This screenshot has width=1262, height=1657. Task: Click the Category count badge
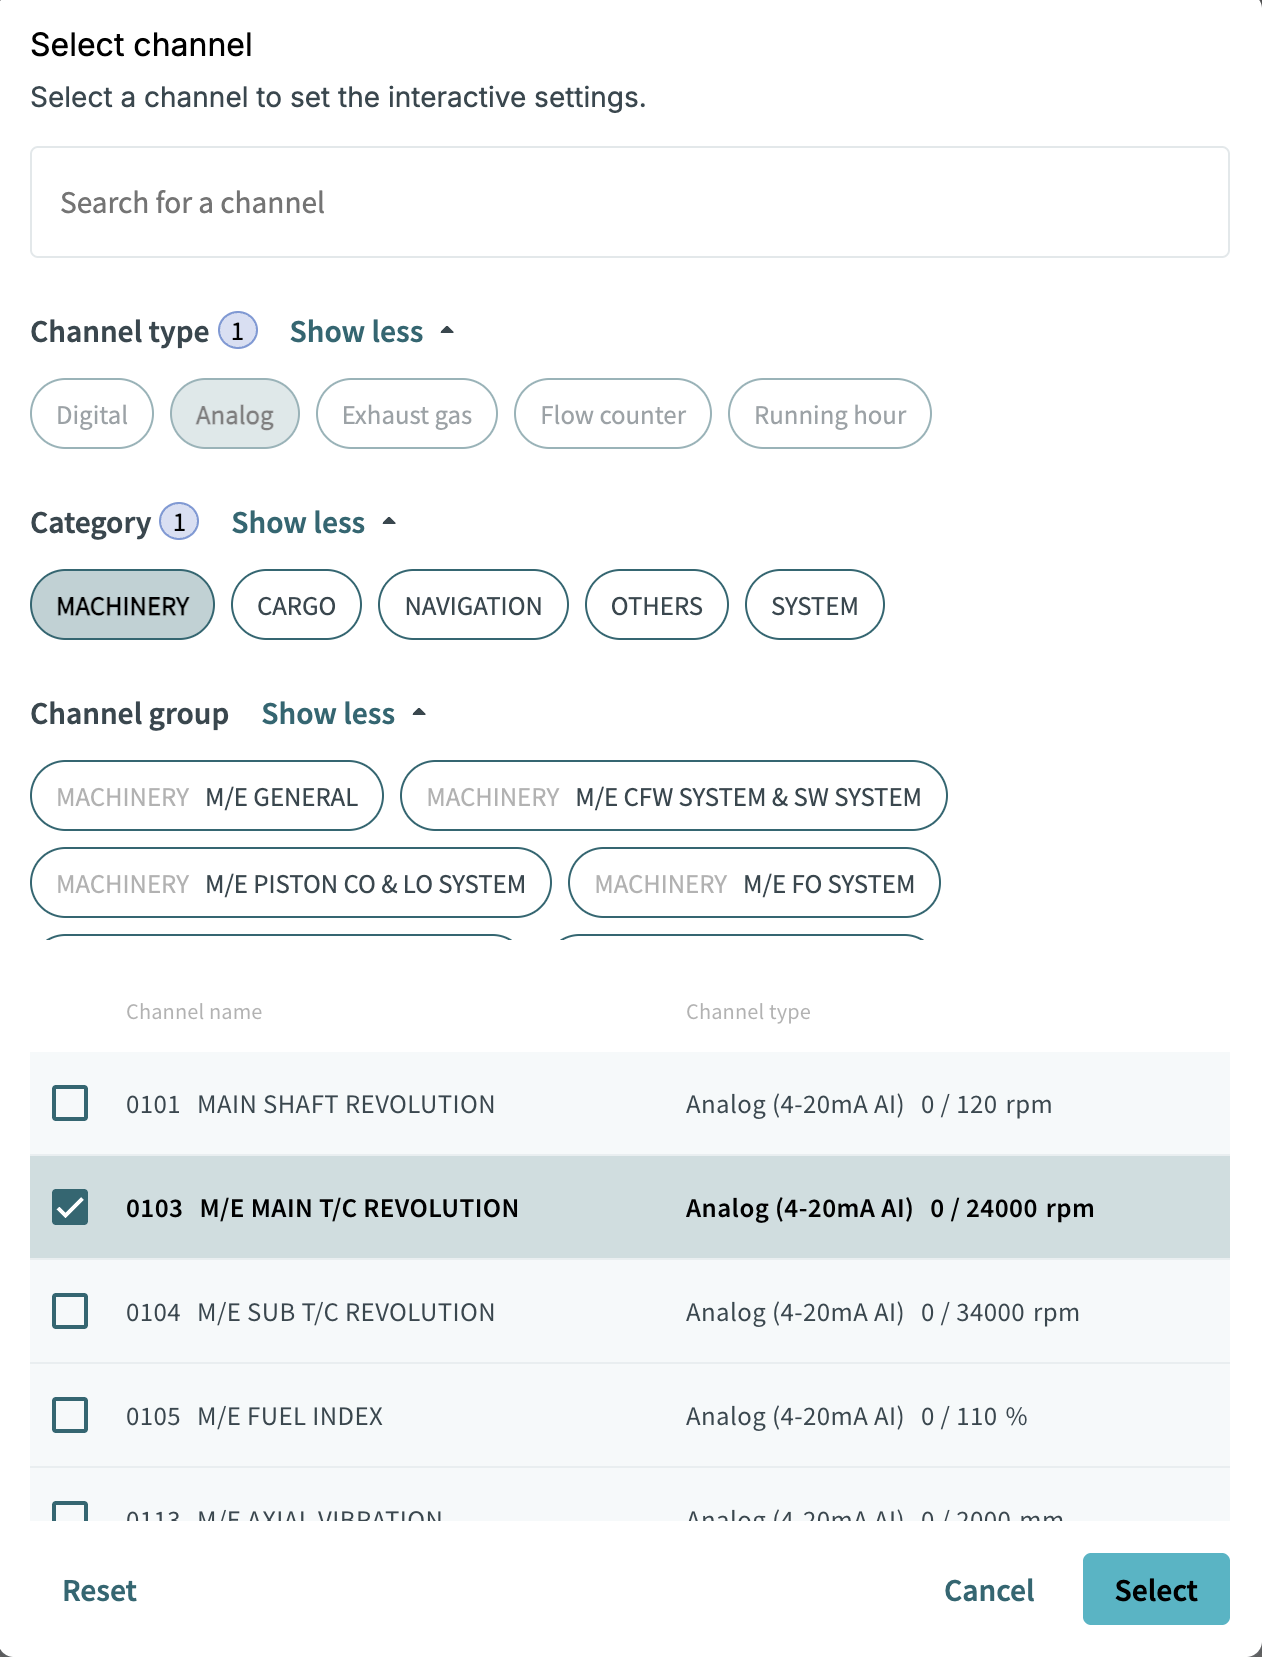tap(179, 521)
